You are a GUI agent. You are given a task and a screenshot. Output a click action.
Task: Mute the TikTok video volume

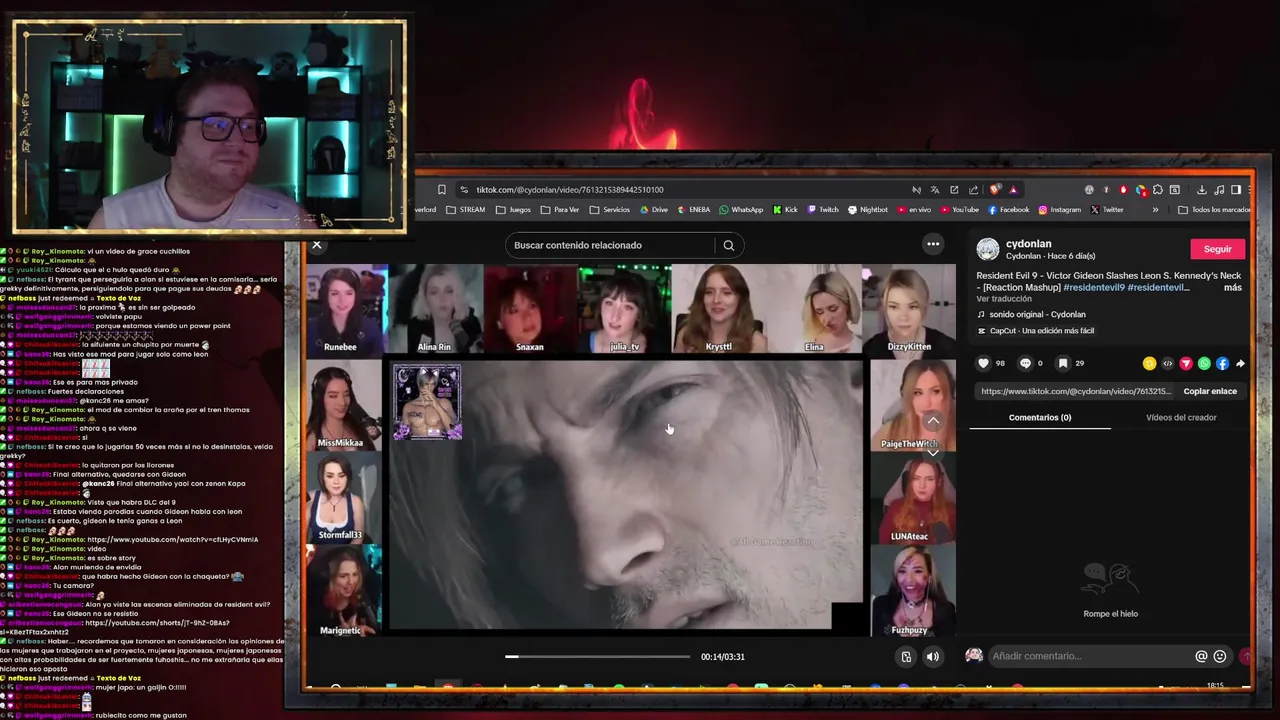coord(933,656)
